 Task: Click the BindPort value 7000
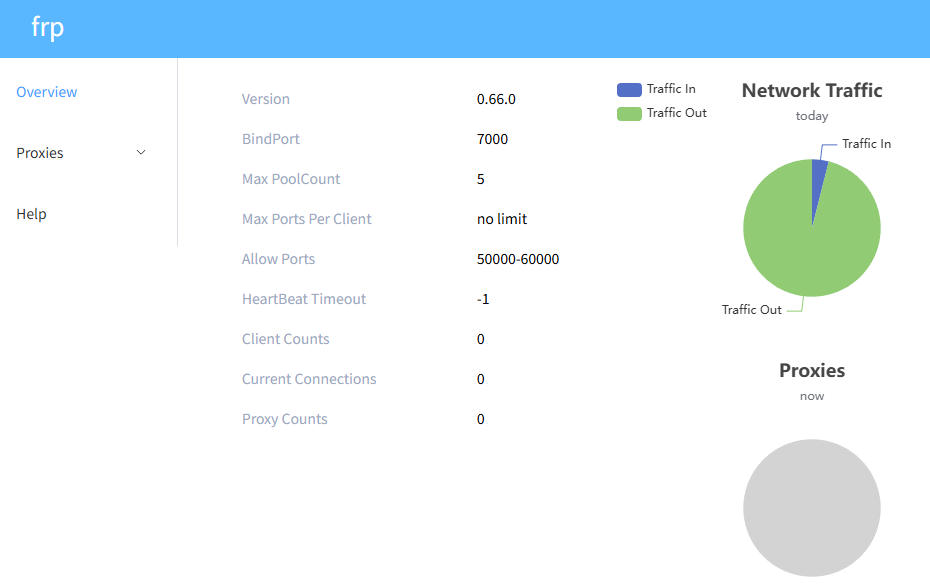click(x=492, y=139)
